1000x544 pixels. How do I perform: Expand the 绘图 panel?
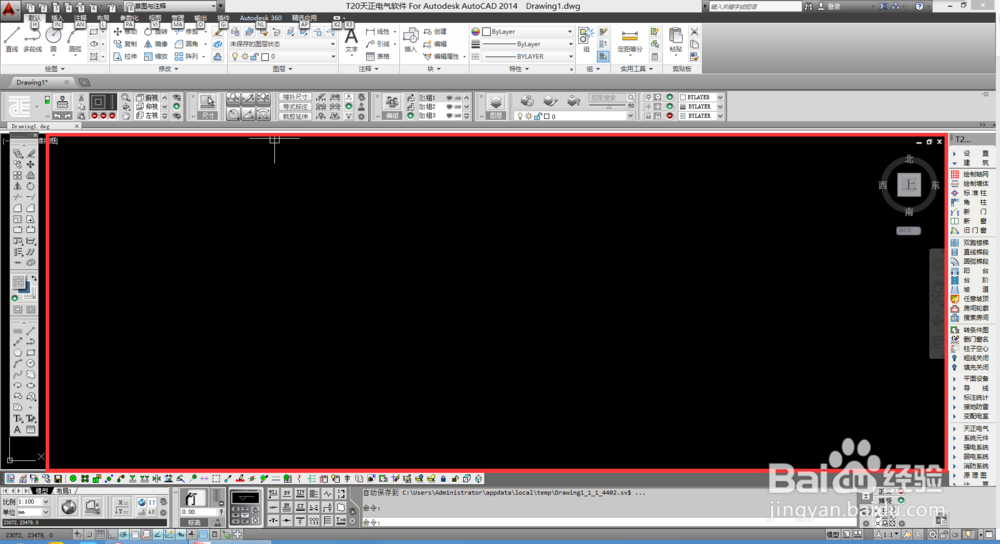pos(55,69)
